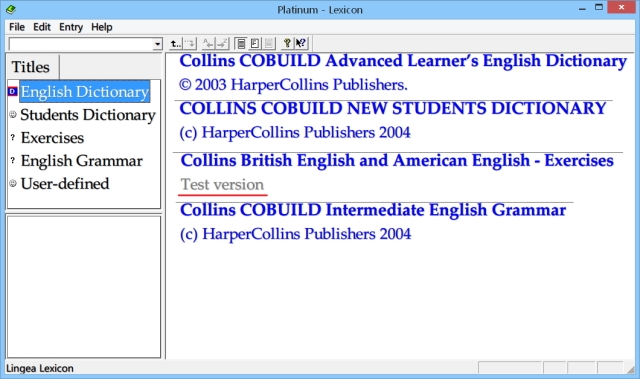Click the entry page layout toolbar icon
Image resolution: width=640 pixels, height=379 pixels.
coord(255,43)
